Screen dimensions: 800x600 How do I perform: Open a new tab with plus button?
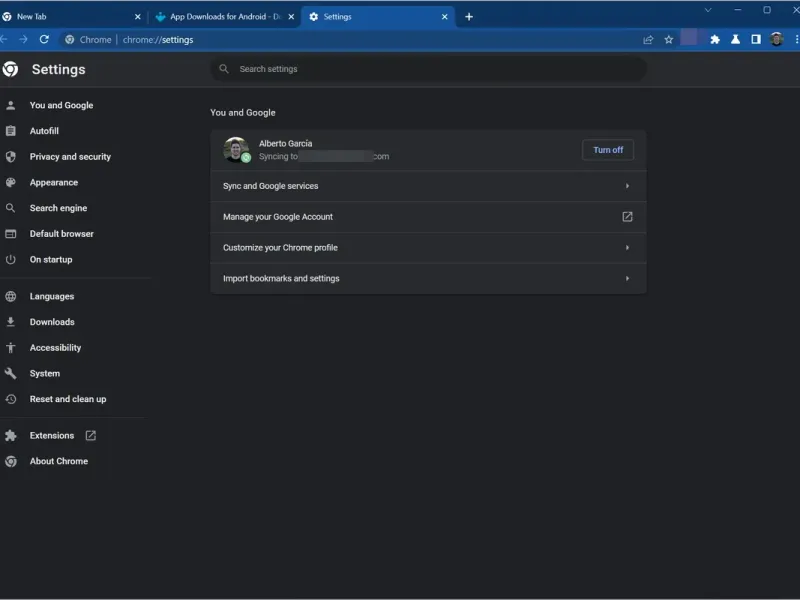coord(469,17)
